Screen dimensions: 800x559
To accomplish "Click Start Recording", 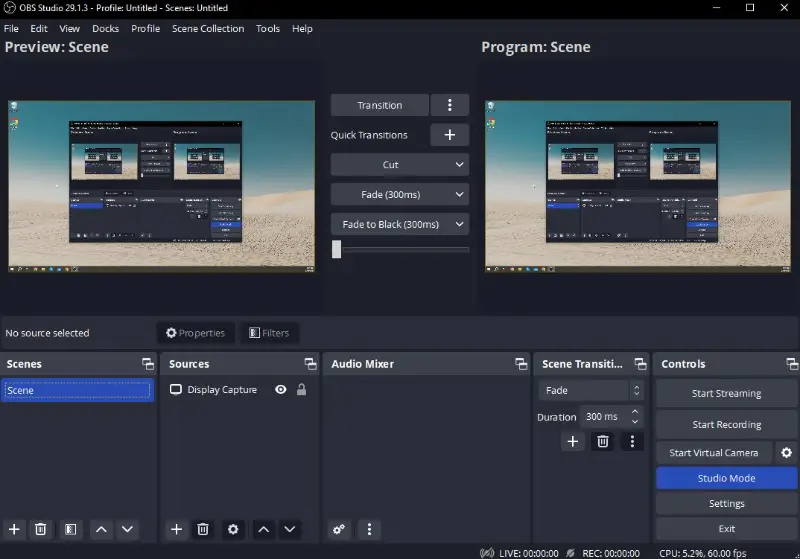I will 727,424.
